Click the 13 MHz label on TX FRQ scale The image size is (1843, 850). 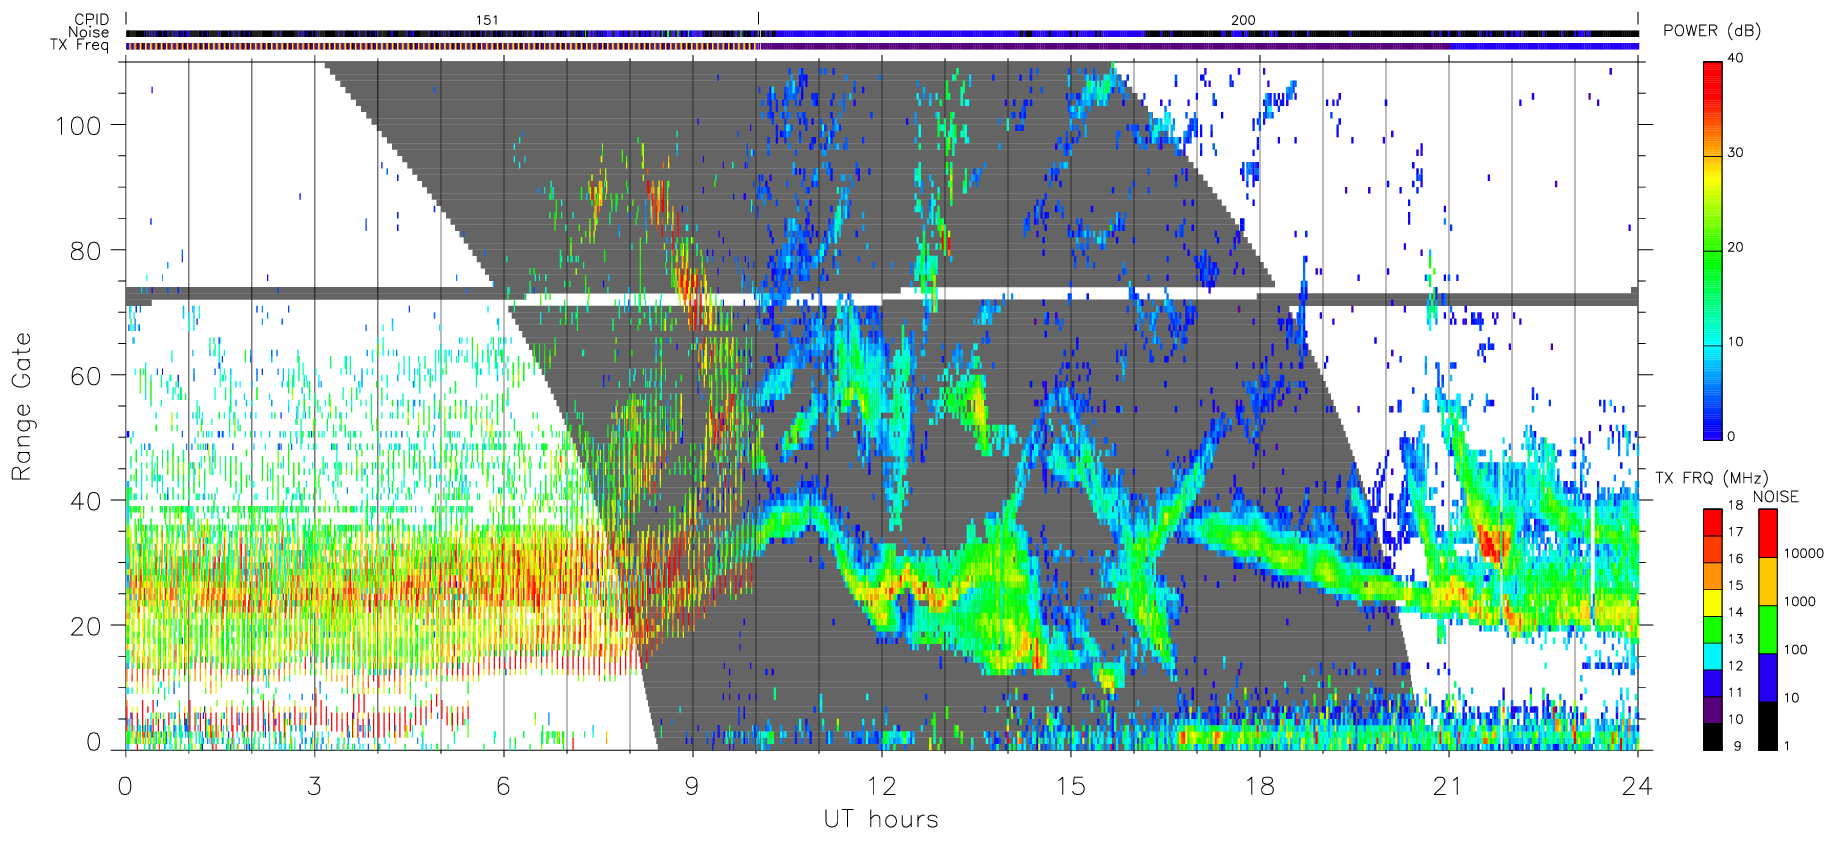pyautogui.click(x=1735, y=639)
